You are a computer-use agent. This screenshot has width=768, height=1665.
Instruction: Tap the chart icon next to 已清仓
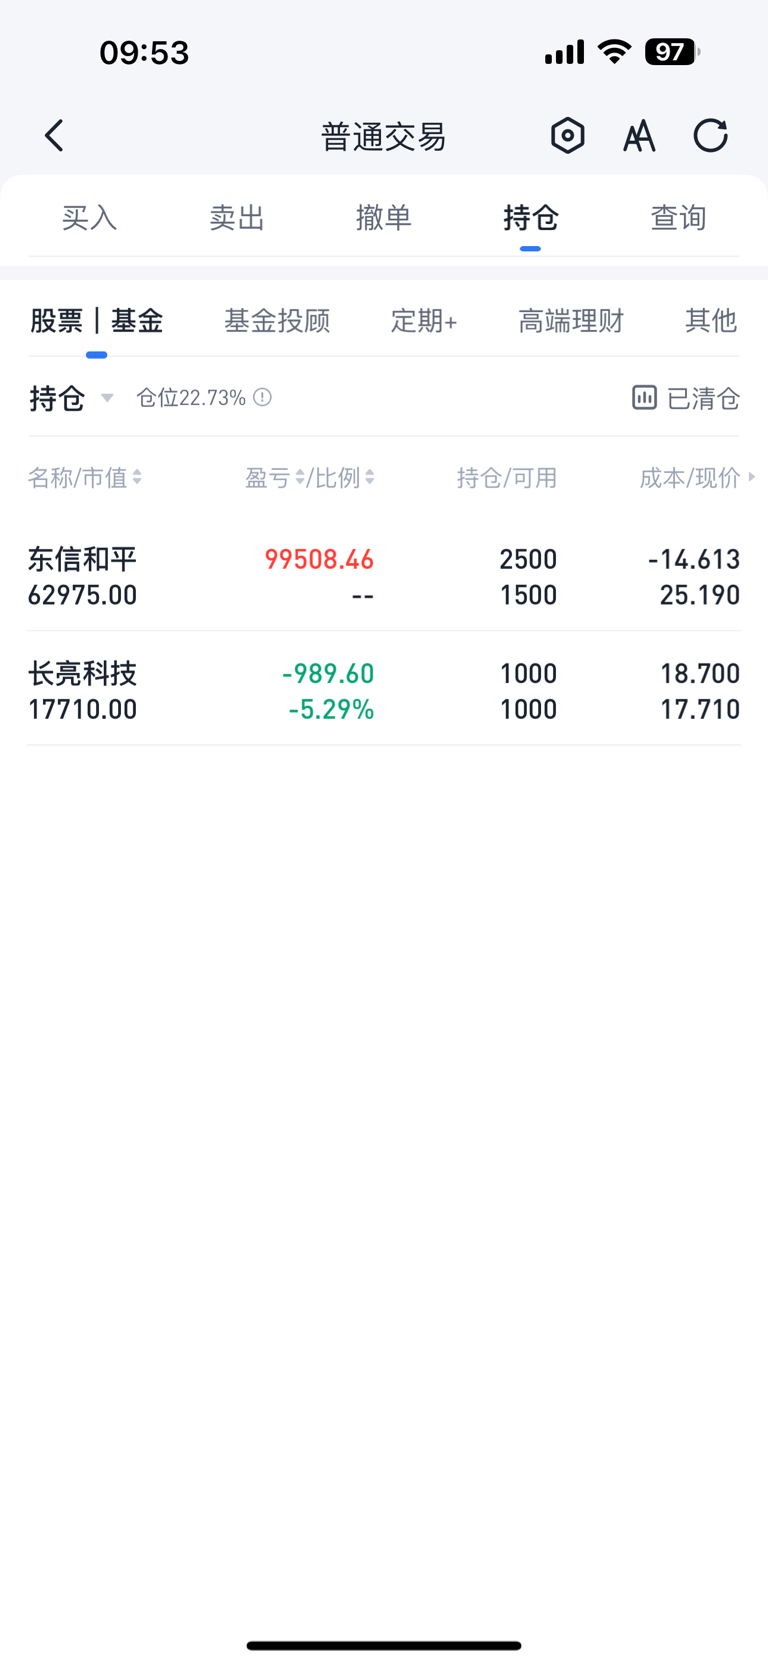(x=644, y=398)
